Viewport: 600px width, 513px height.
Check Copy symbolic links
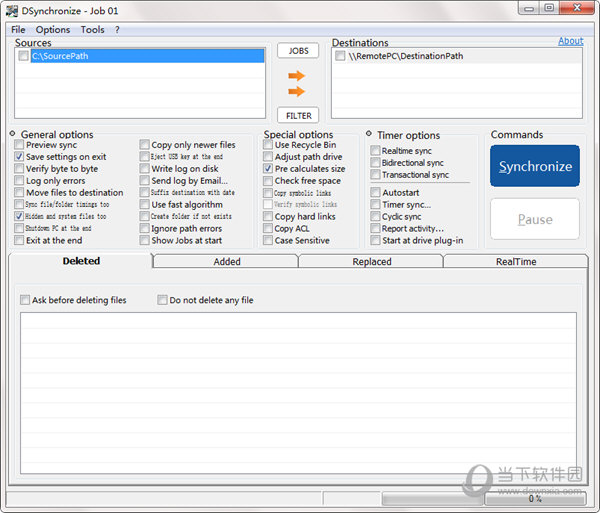pyautogui.click(x=268, y=193)
